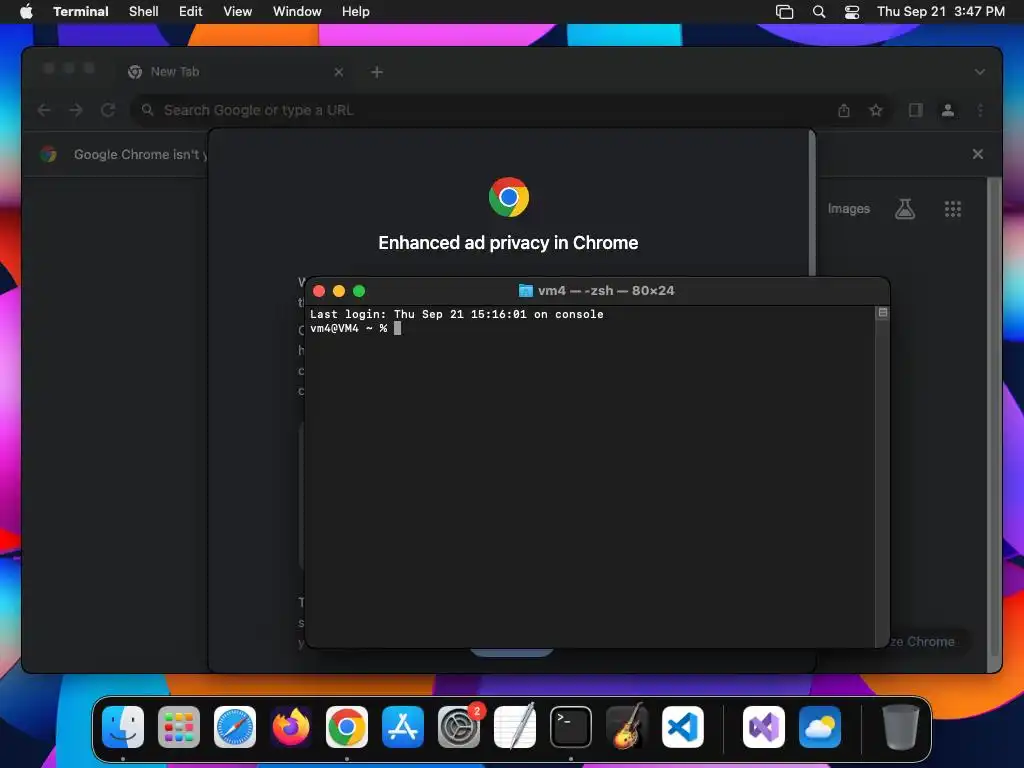Screen dimensions: 1024x768
Task: Open the Help menu
Action: (355, 11)
